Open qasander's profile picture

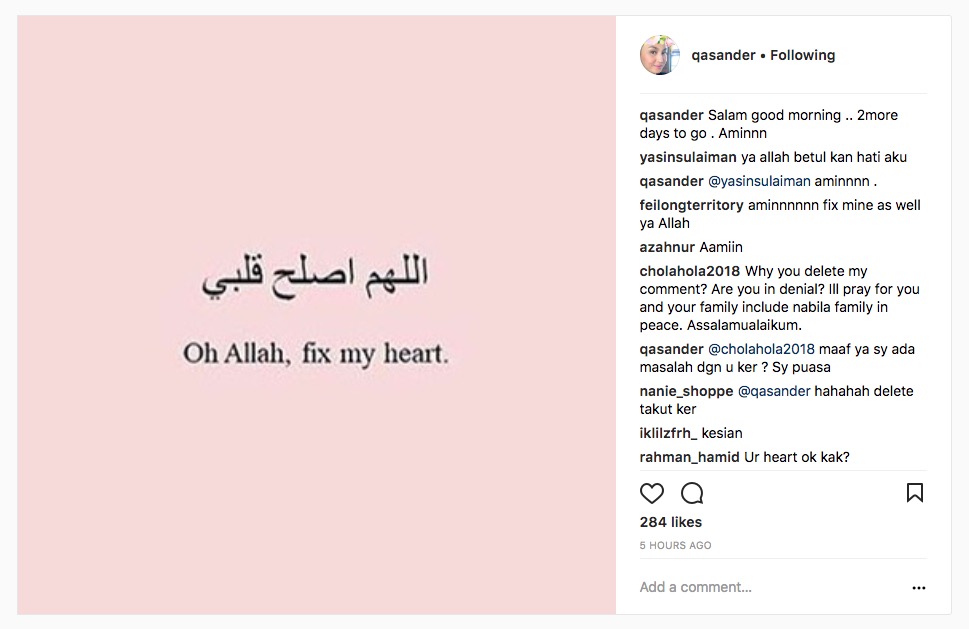point(660,55)
